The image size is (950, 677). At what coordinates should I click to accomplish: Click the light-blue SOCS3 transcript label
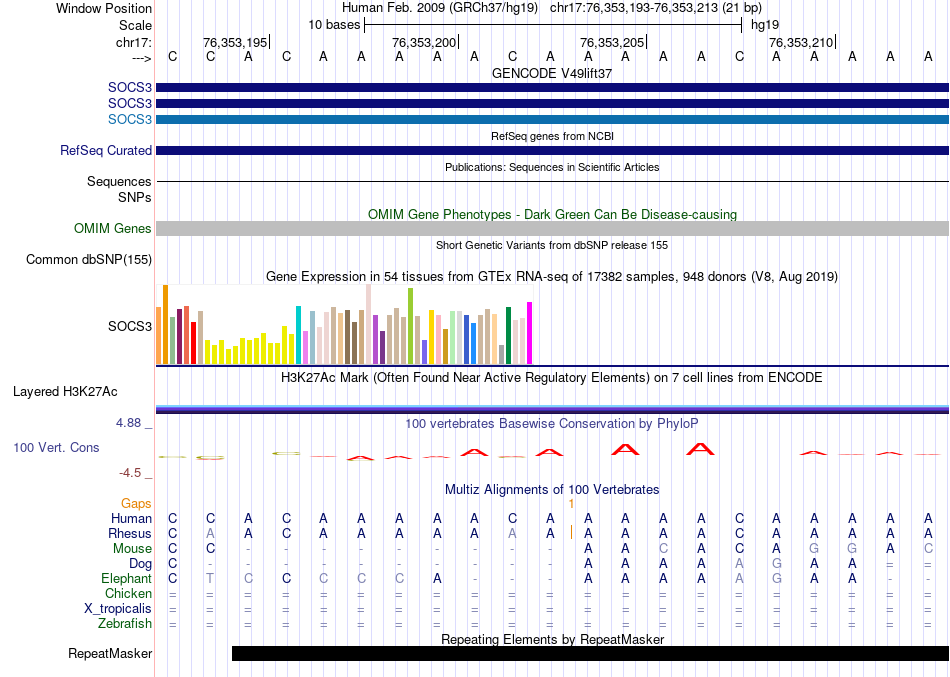point(130,119)
